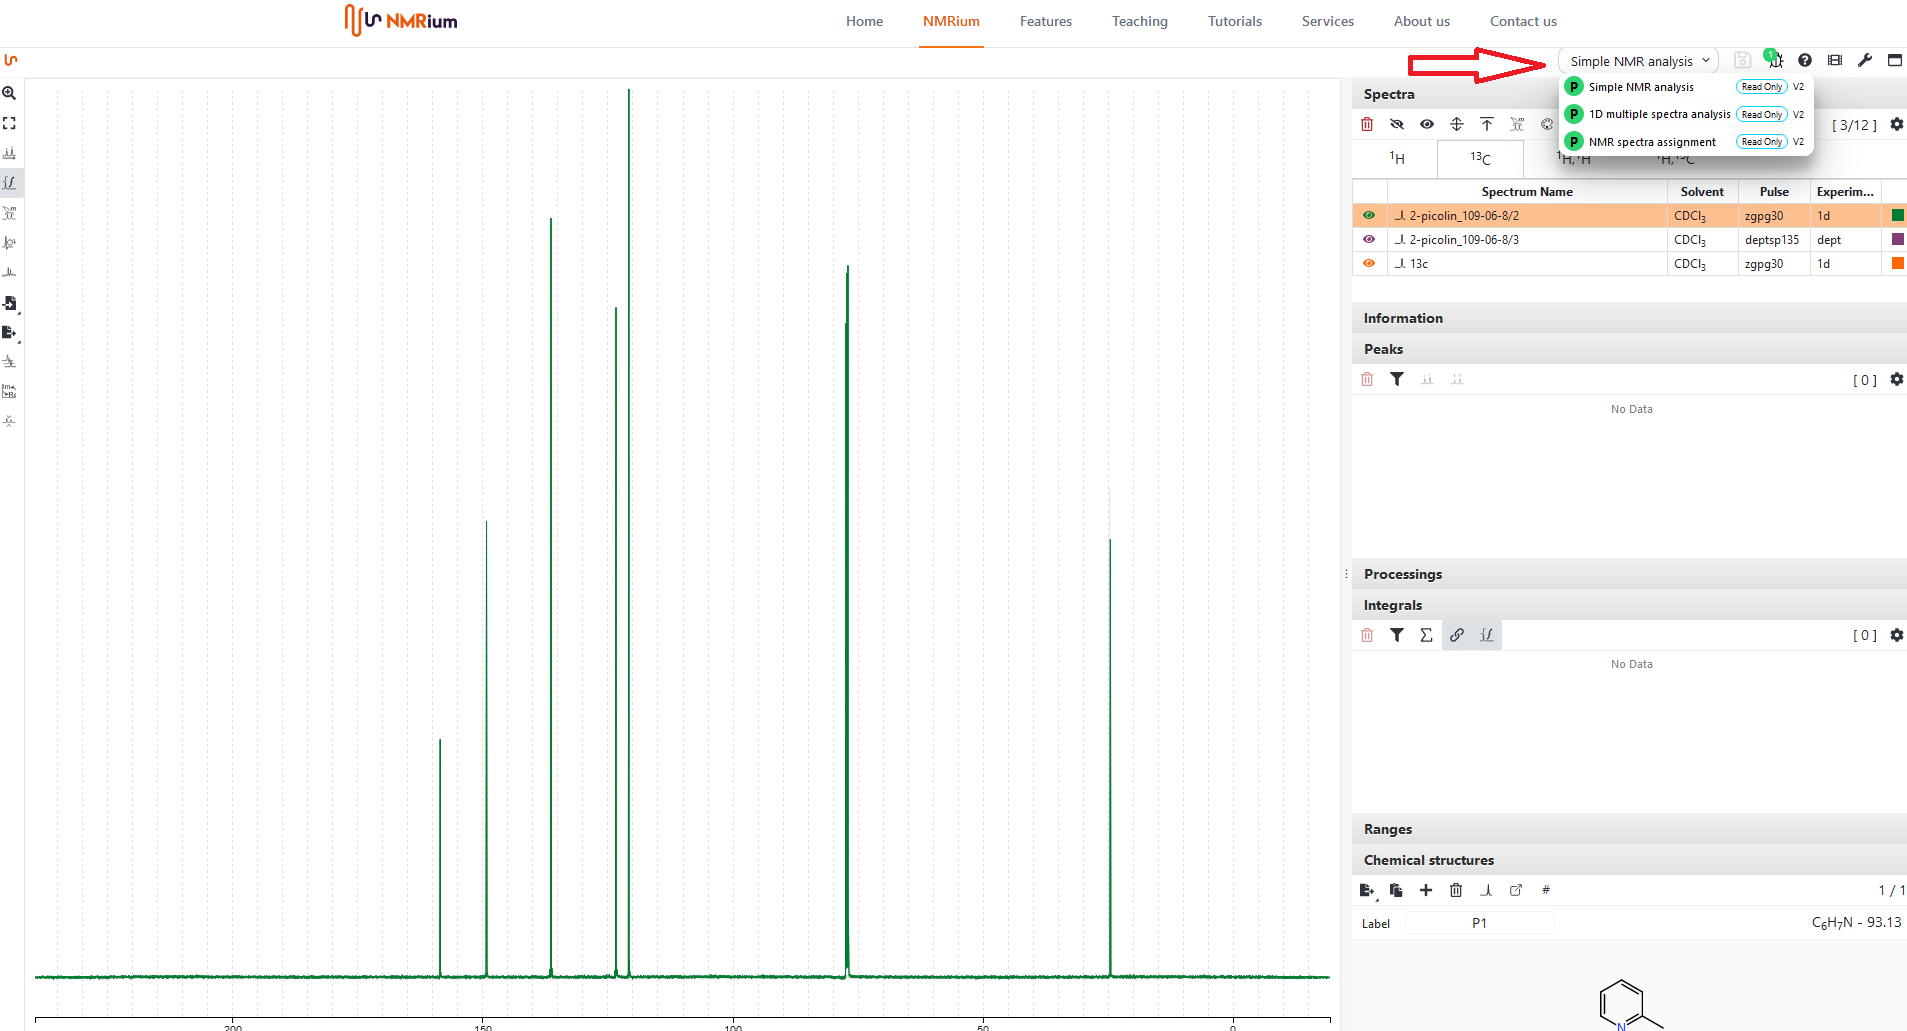The width and height of the screenshot is (1907, 1031).
Task: Open the wrench settings icon
Action: pyautogui.click(x=1864, y=60)
